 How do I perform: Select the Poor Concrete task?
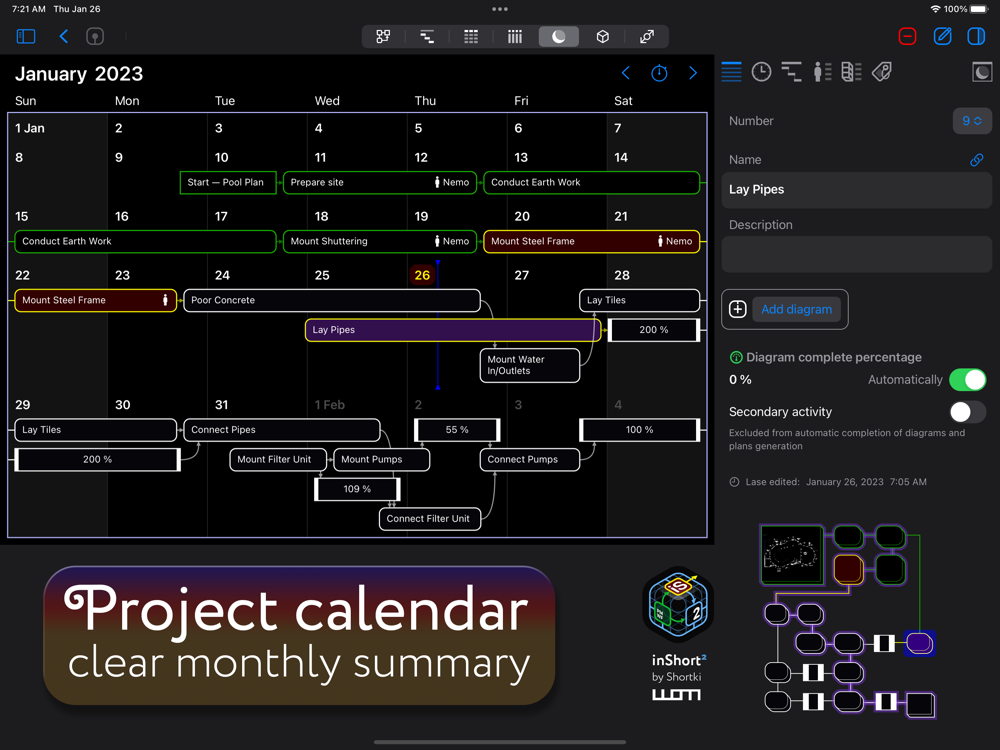(x=332, y=300)
